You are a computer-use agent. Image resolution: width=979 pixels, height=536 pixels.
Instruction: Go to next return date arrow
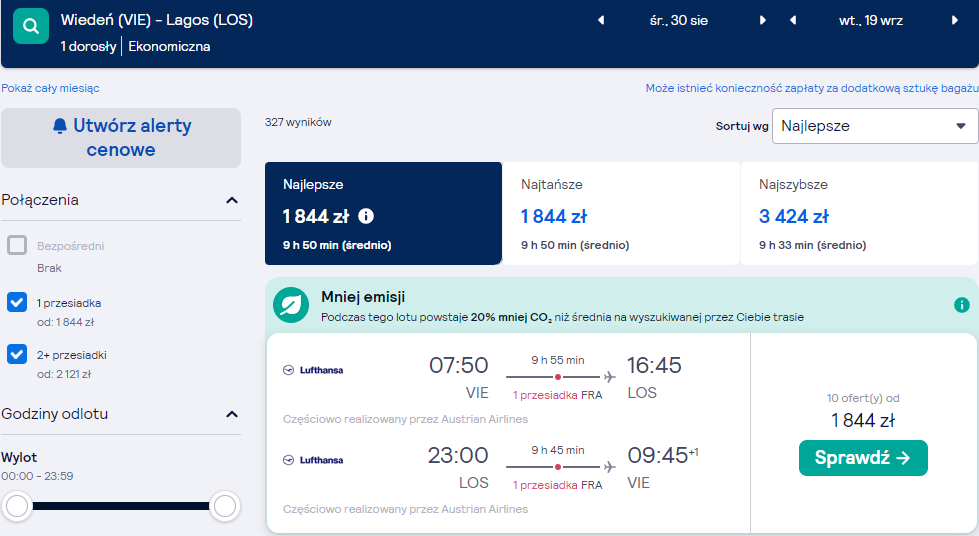pyautogui.click(x=954, y=20)
